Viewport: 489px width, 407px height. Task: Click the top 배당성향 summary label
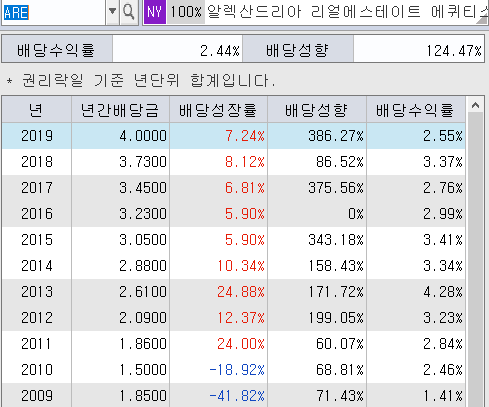click(x=298, y=49)
